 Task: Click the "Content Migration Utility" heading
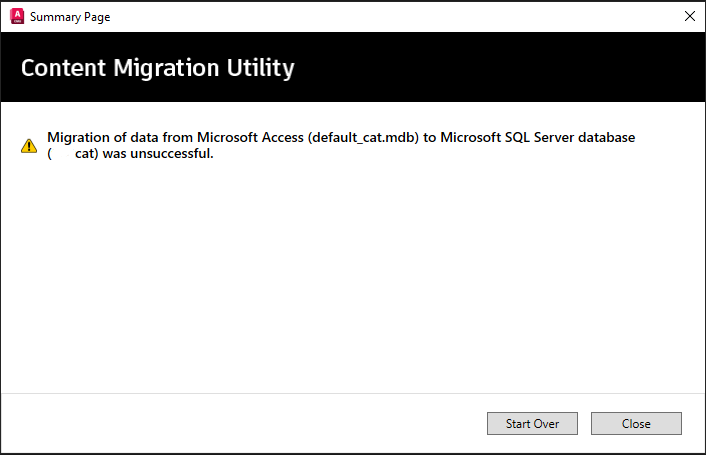click(157, 68)
